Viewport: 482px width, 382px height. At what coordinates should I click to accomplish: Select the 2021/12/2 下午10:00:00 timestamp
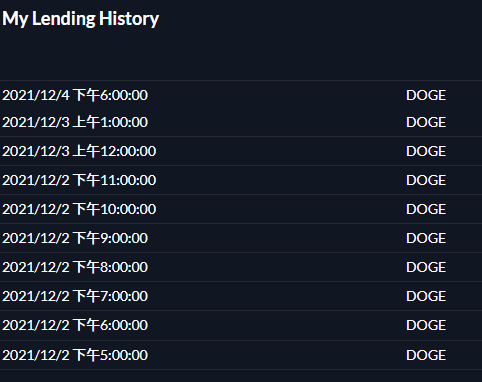pyautogui.click(x=79, y=209)
